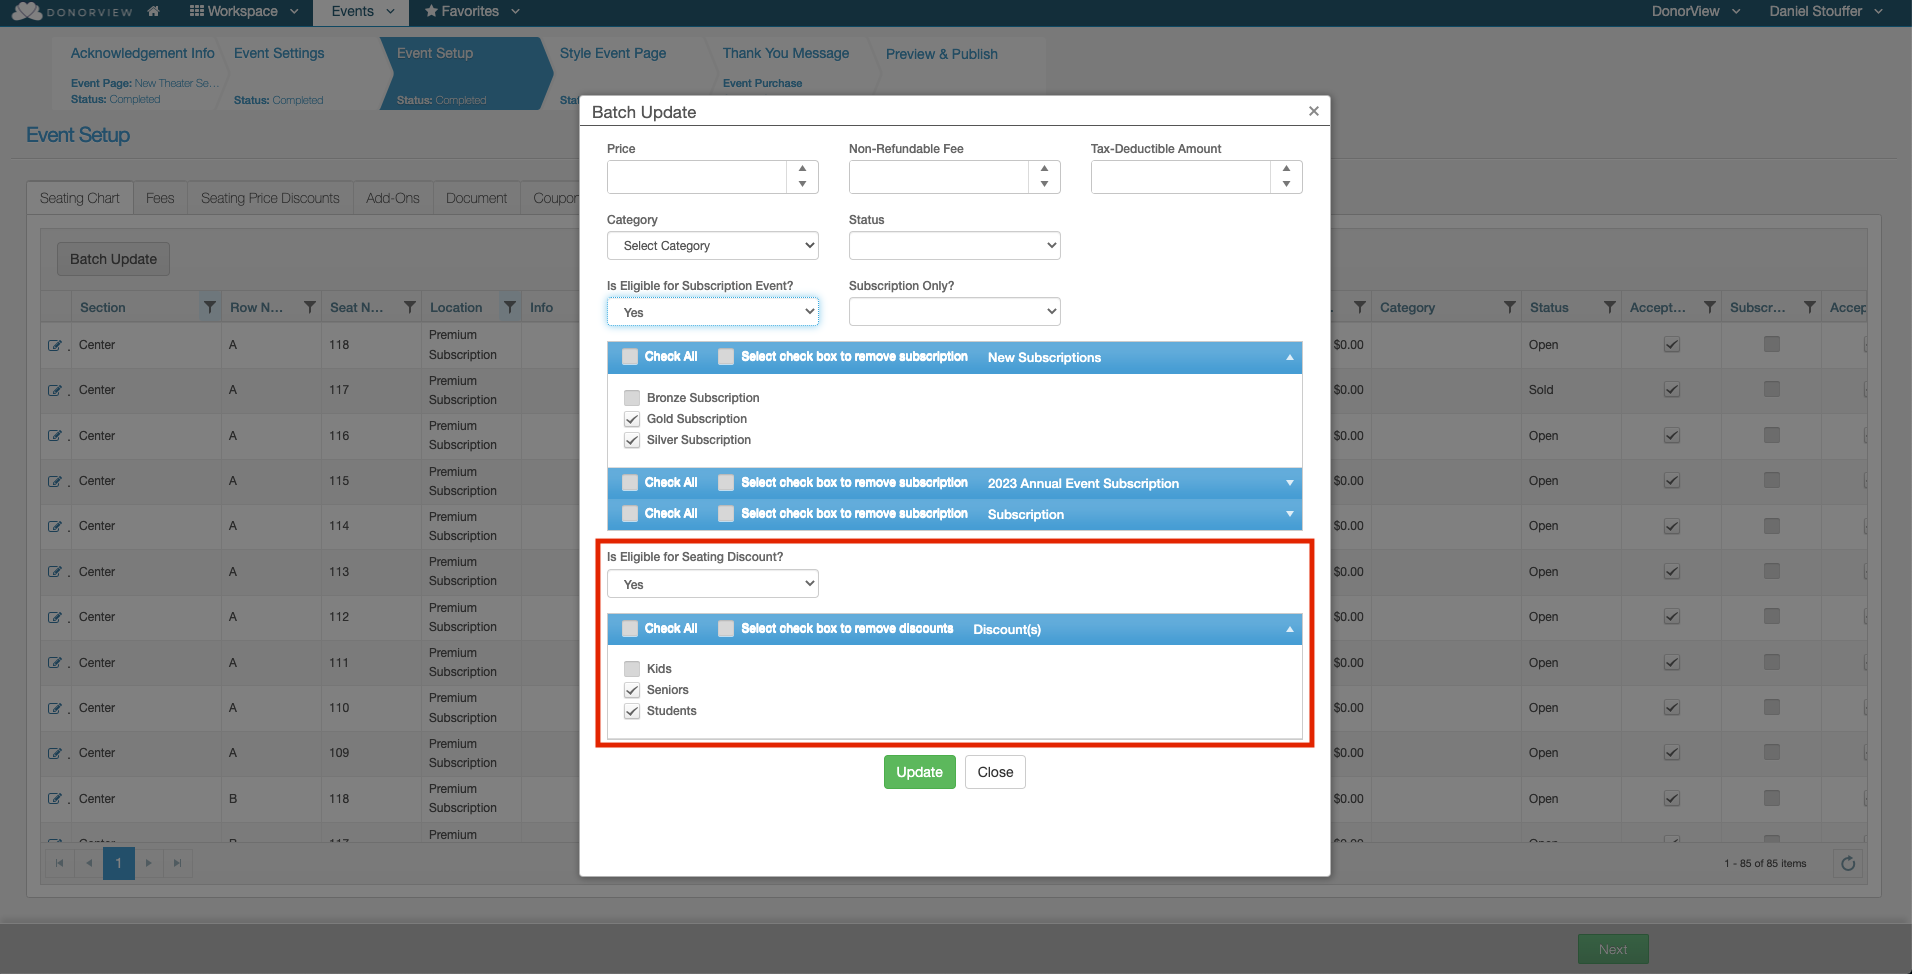Edit the seat 114 row record

tap(54, 526)
